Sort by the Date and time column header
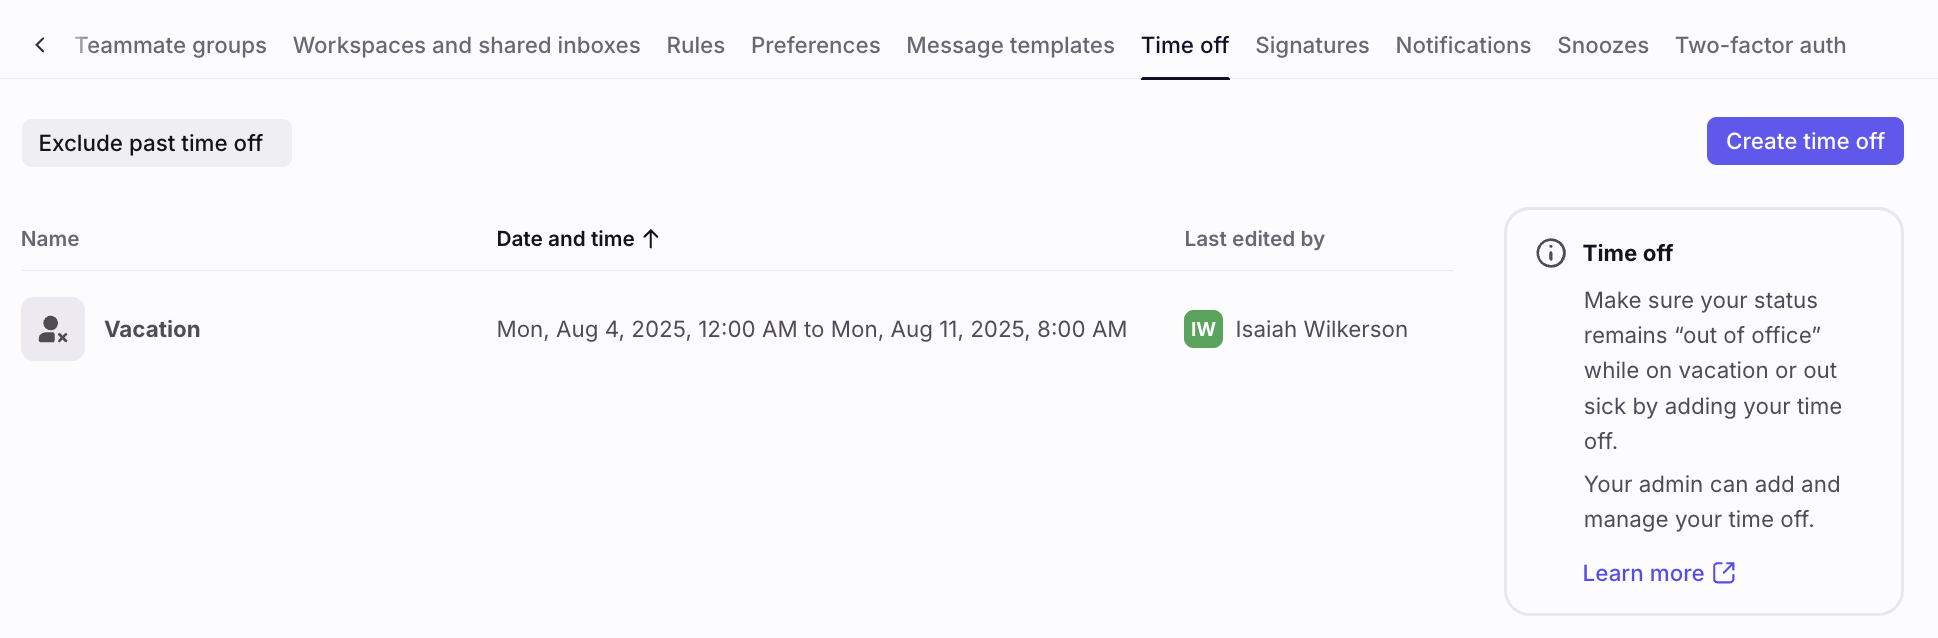1938x638 pixels. point(566,239)
